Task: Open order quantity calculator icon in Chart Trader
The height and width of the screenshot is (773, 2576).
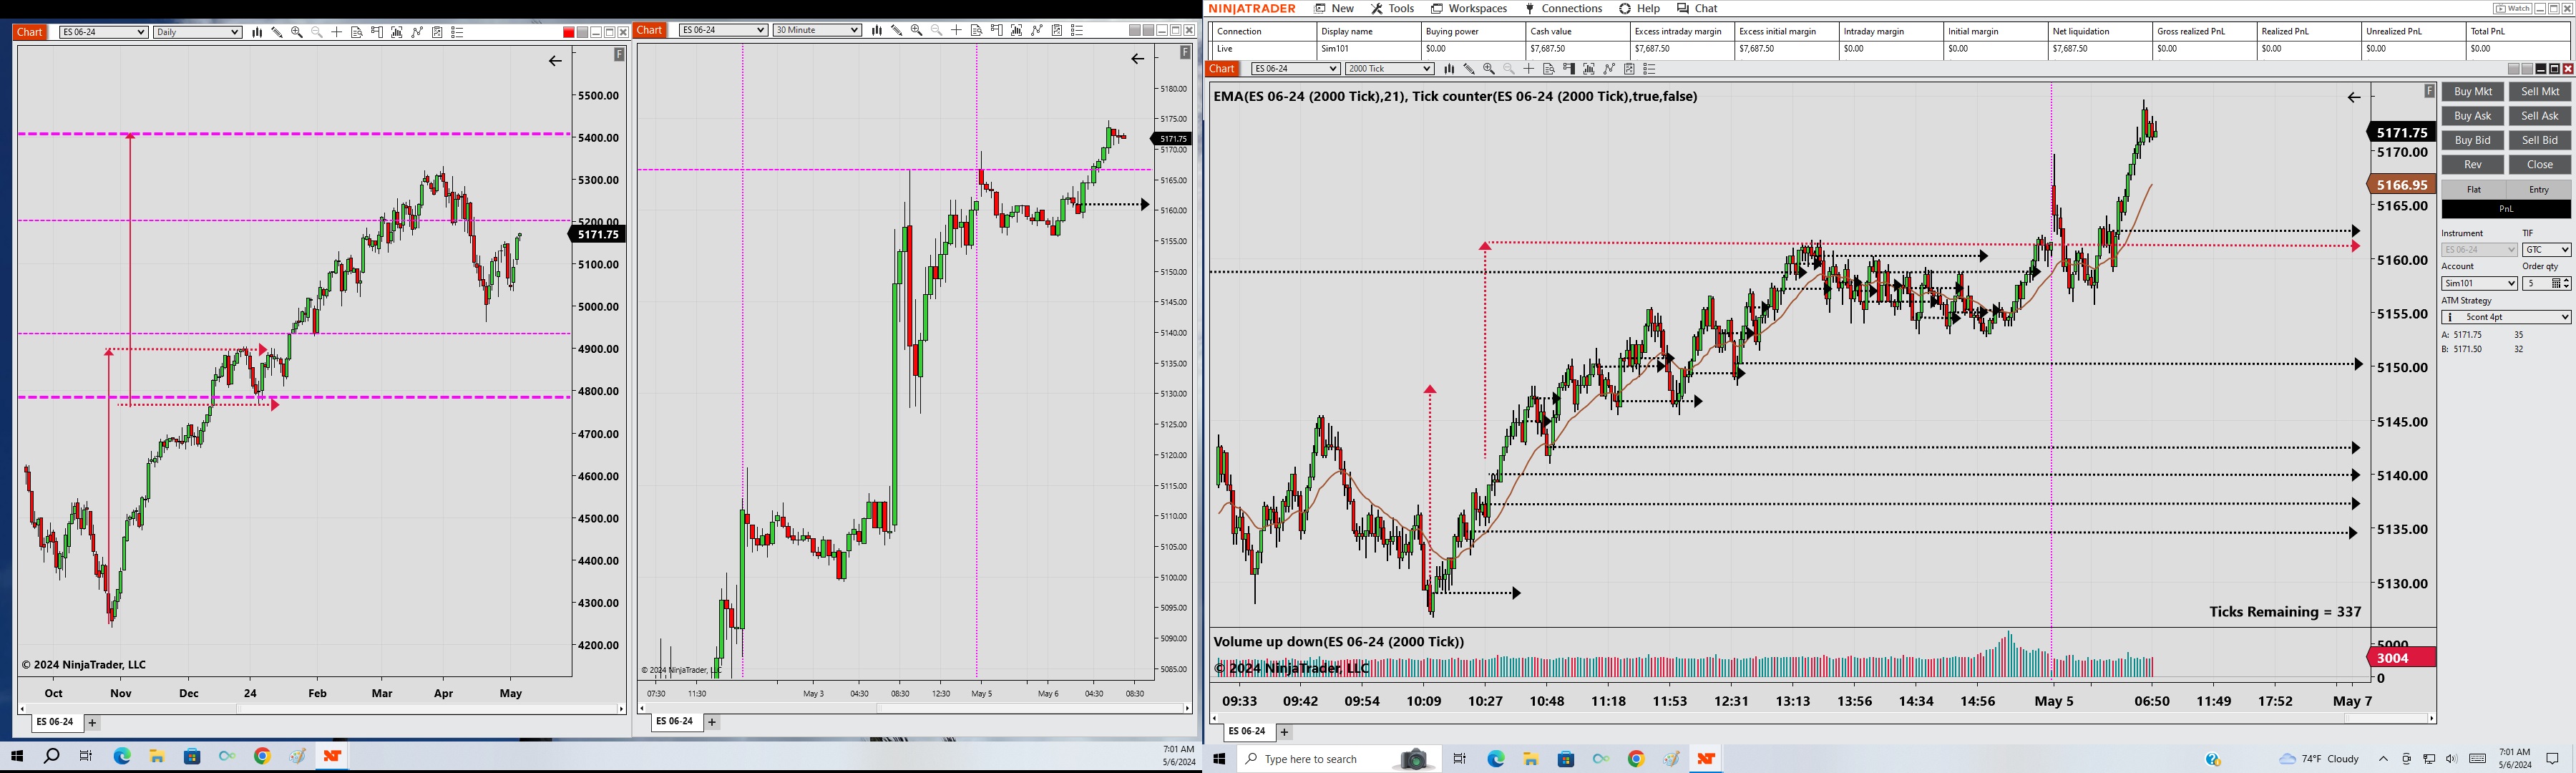Action: pos(2556,284)
